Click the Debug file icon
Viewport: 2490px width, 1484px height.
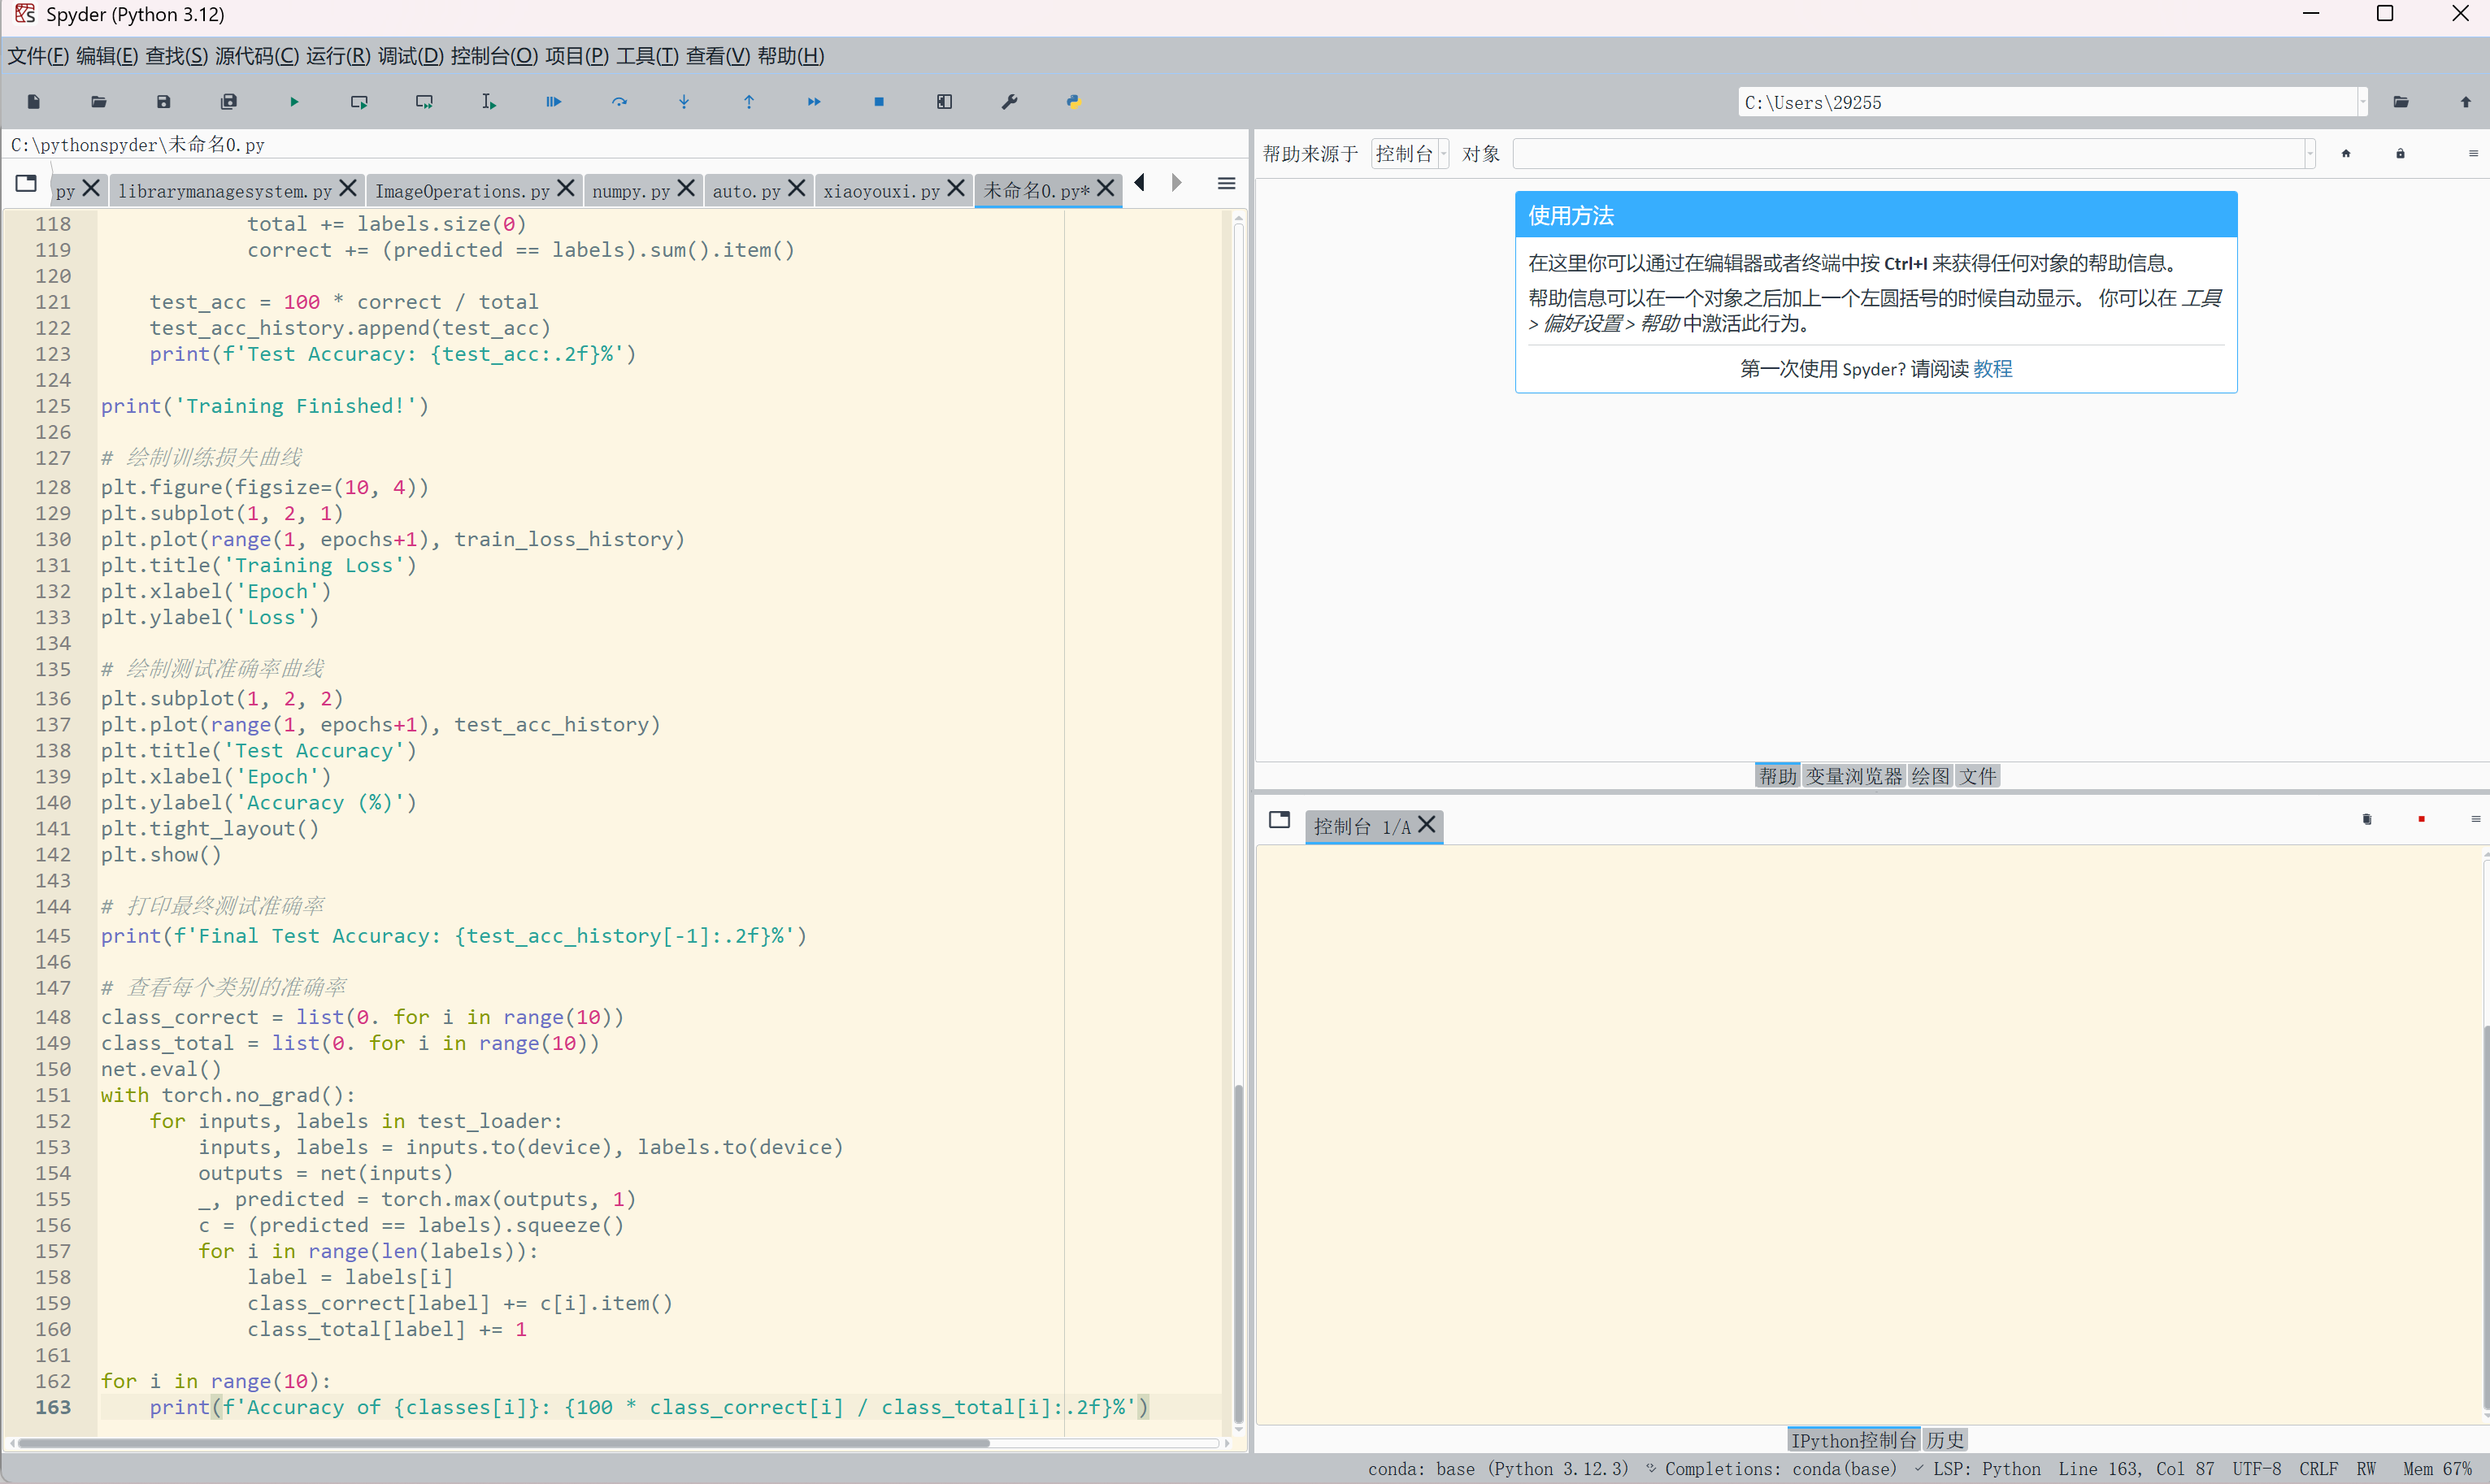pyautogui.click(x=554, y=102)
